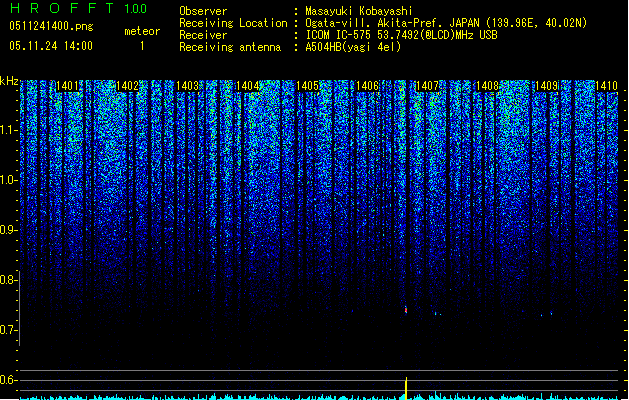Click the 0.6 kHz axis tick label
Viewport: 629px width, 400px height.
tap(8, 380)
